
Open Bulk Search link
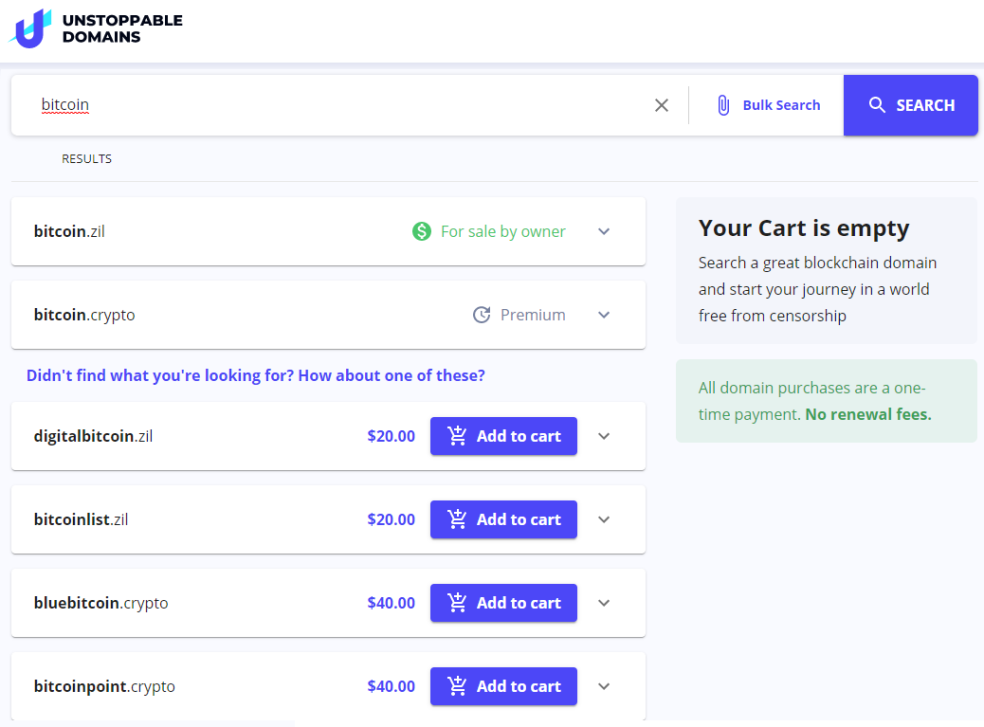click(781, 105)
